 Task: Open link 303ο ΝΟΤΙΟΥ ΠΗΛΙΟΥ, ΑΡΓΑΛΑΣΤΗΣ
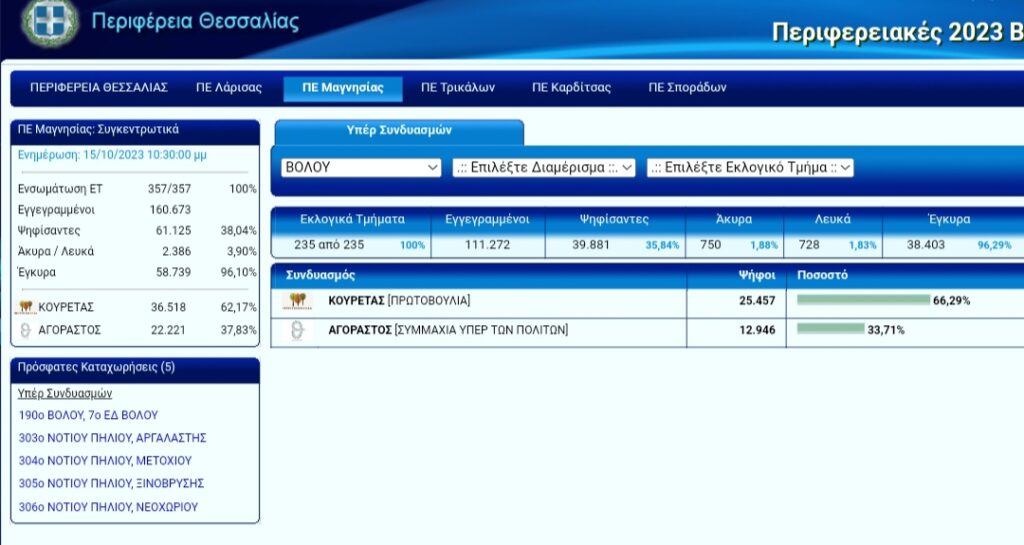point(112,438)
